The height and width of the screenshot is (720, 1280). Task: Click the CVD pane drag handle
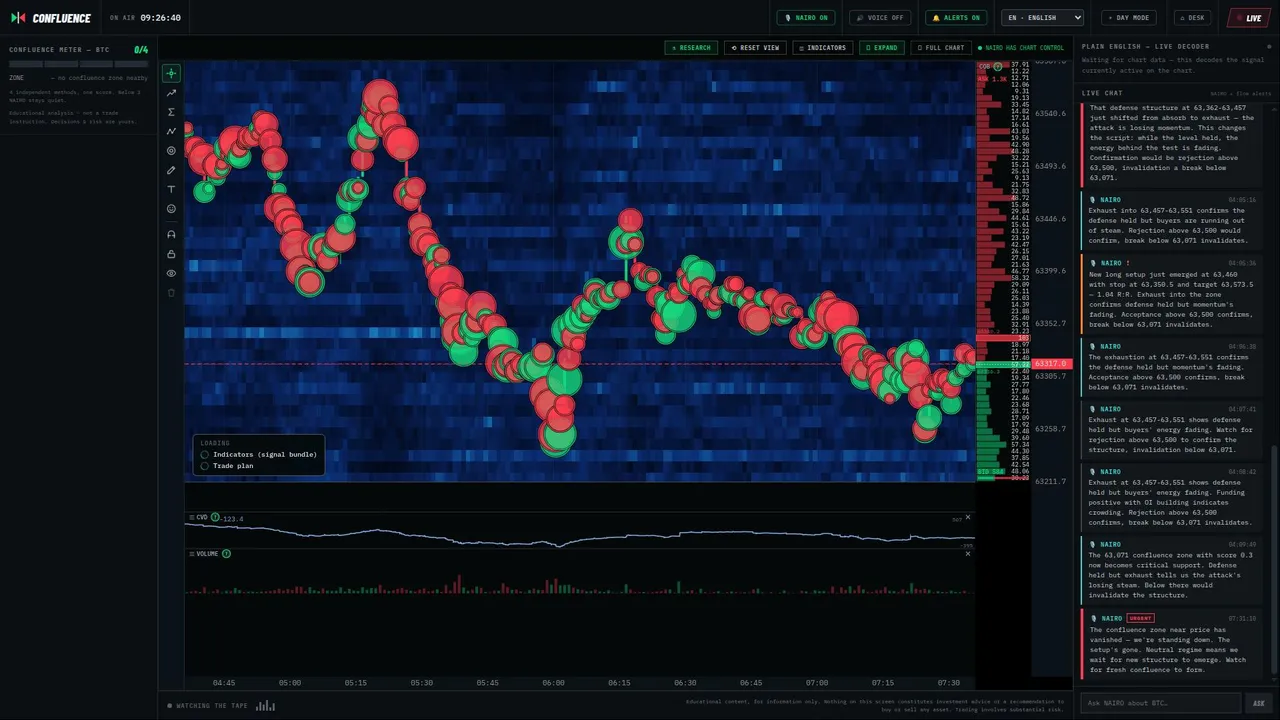(191, 517)
